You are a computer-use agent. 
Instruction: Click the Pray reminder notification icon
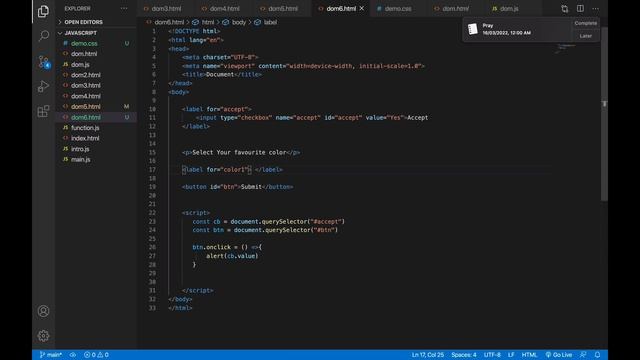pyautogui.click(x=473, y=29)
